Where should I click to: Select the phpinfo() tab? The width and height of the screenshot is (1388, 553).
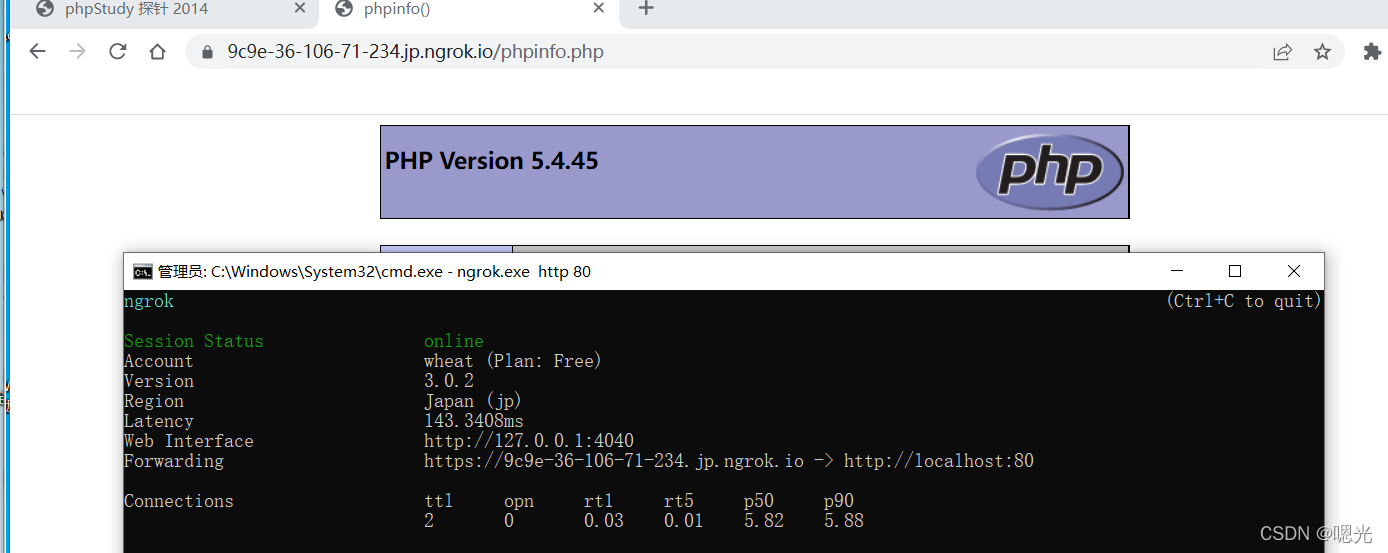469,10
